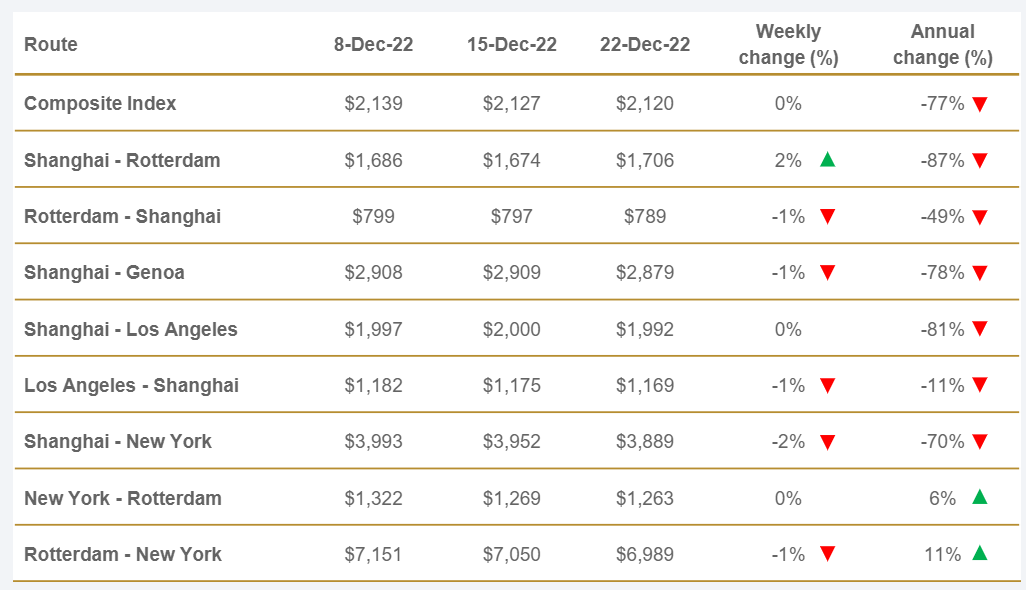
Task: Click the Weekly change (%) header
Action: 788,45
